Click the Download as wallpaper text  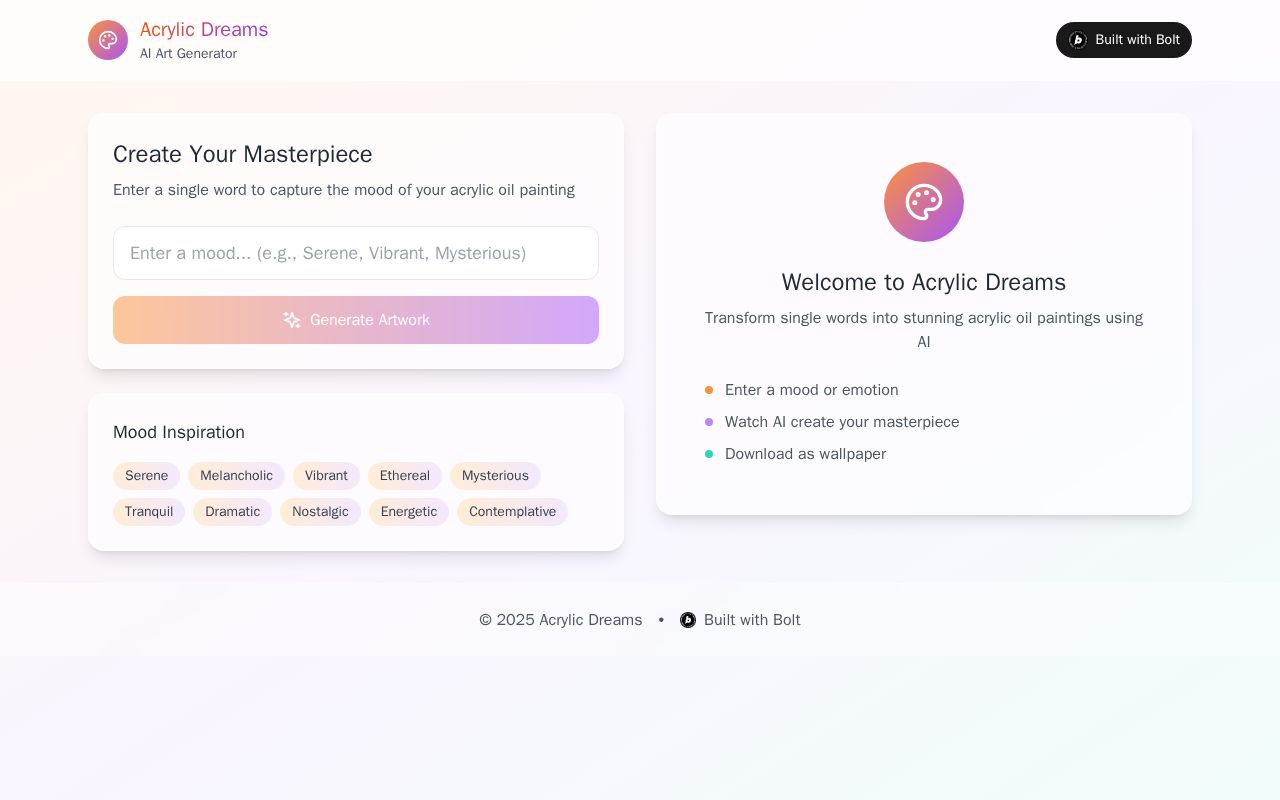pyautogui.click(x=805, y=454)
